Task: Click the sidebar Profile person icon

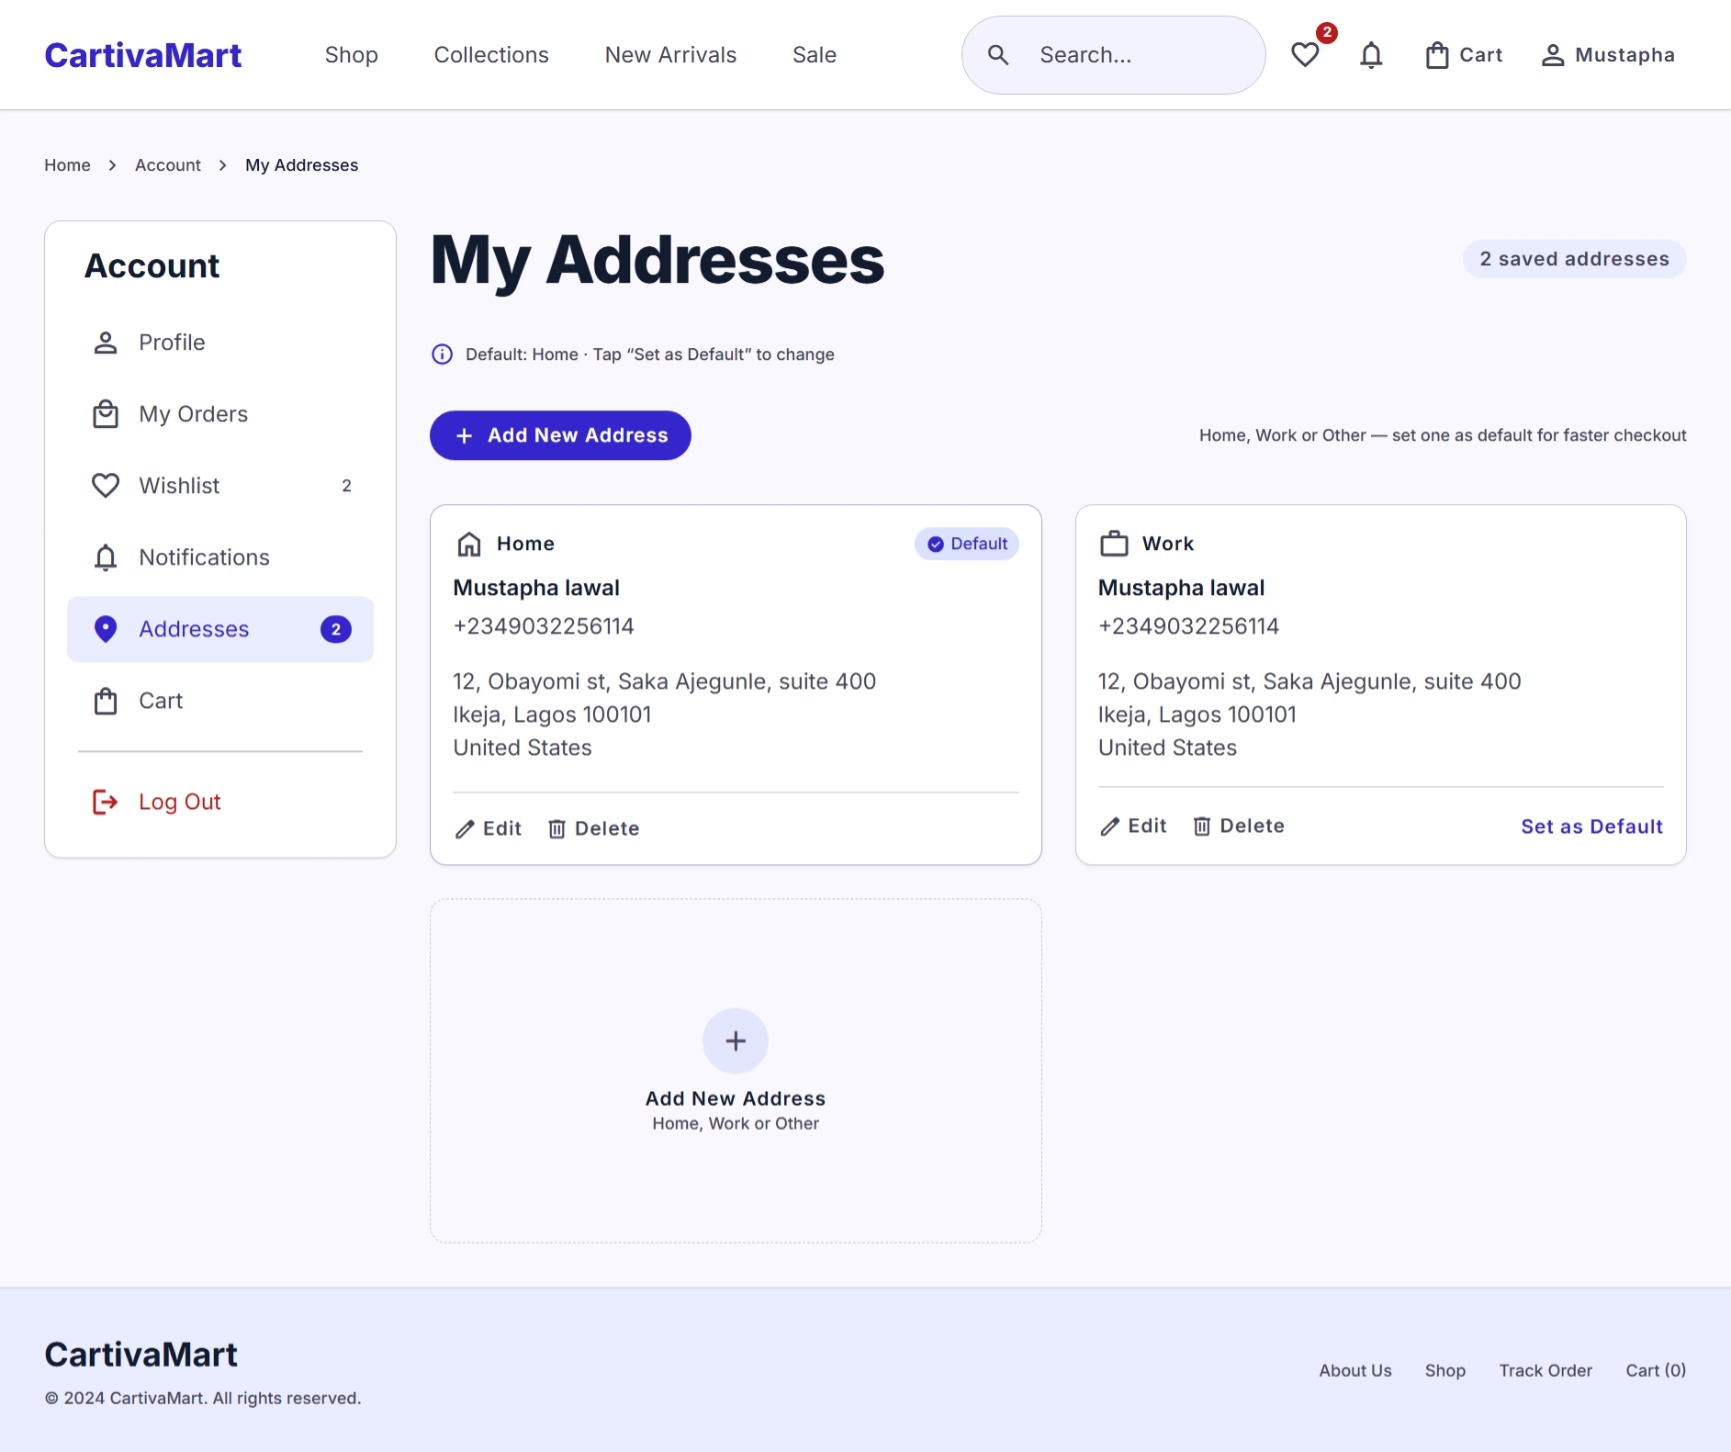Action: pyautogui.click(x=105, y=343)
